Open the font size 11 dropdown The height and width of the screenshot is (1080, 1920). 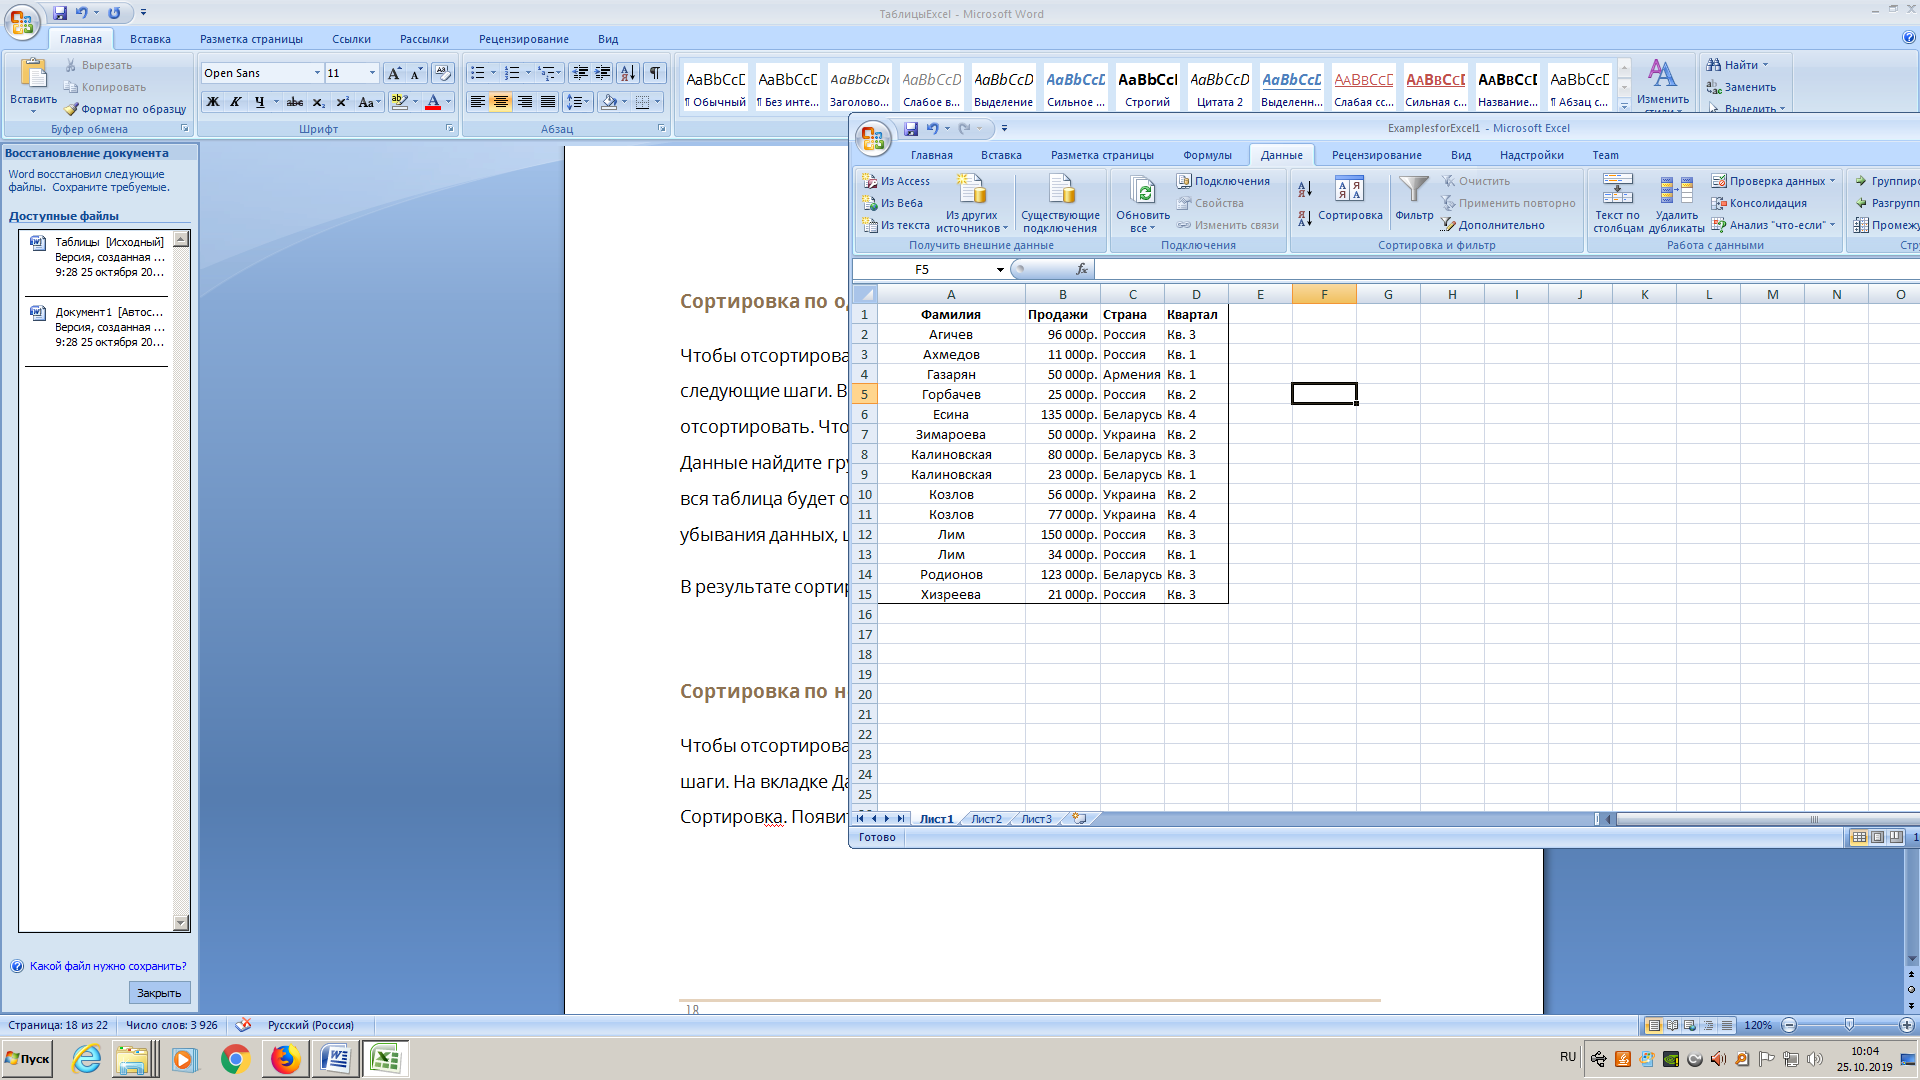(x=372, y=73)
